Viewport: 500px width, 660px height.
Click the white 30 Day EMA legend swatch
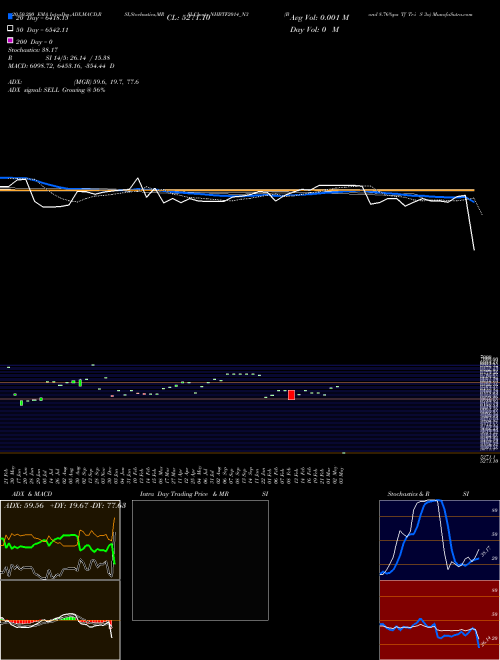(x=10, y=29)
